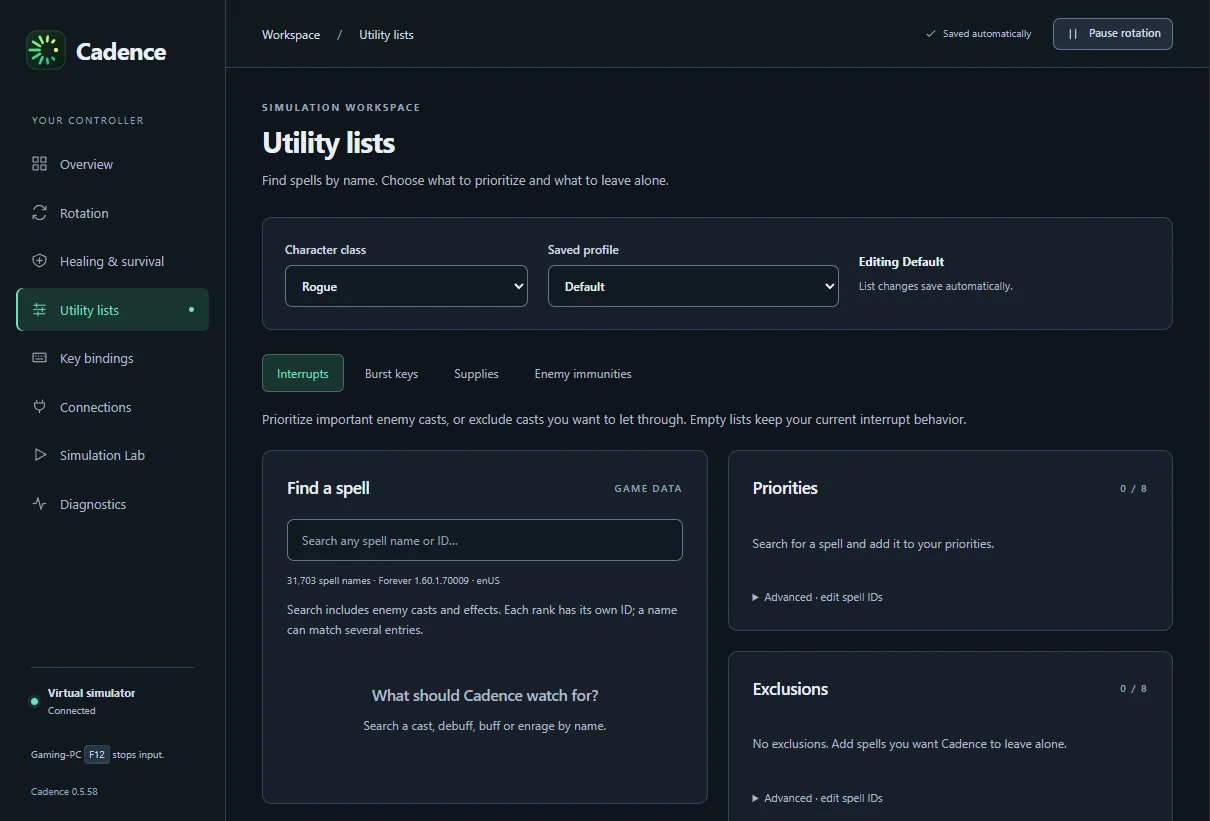Switch to the Supplies tab

coord(476,373)
